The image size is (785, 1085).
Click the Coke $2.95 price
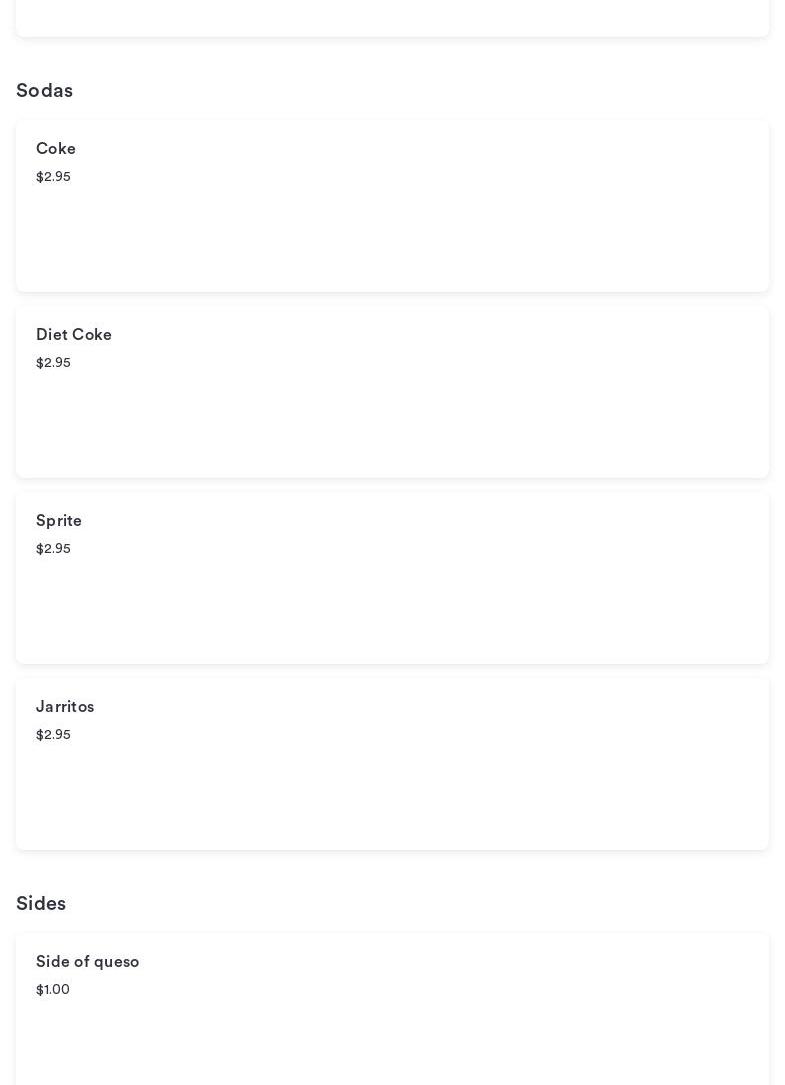tap(53, 177)
